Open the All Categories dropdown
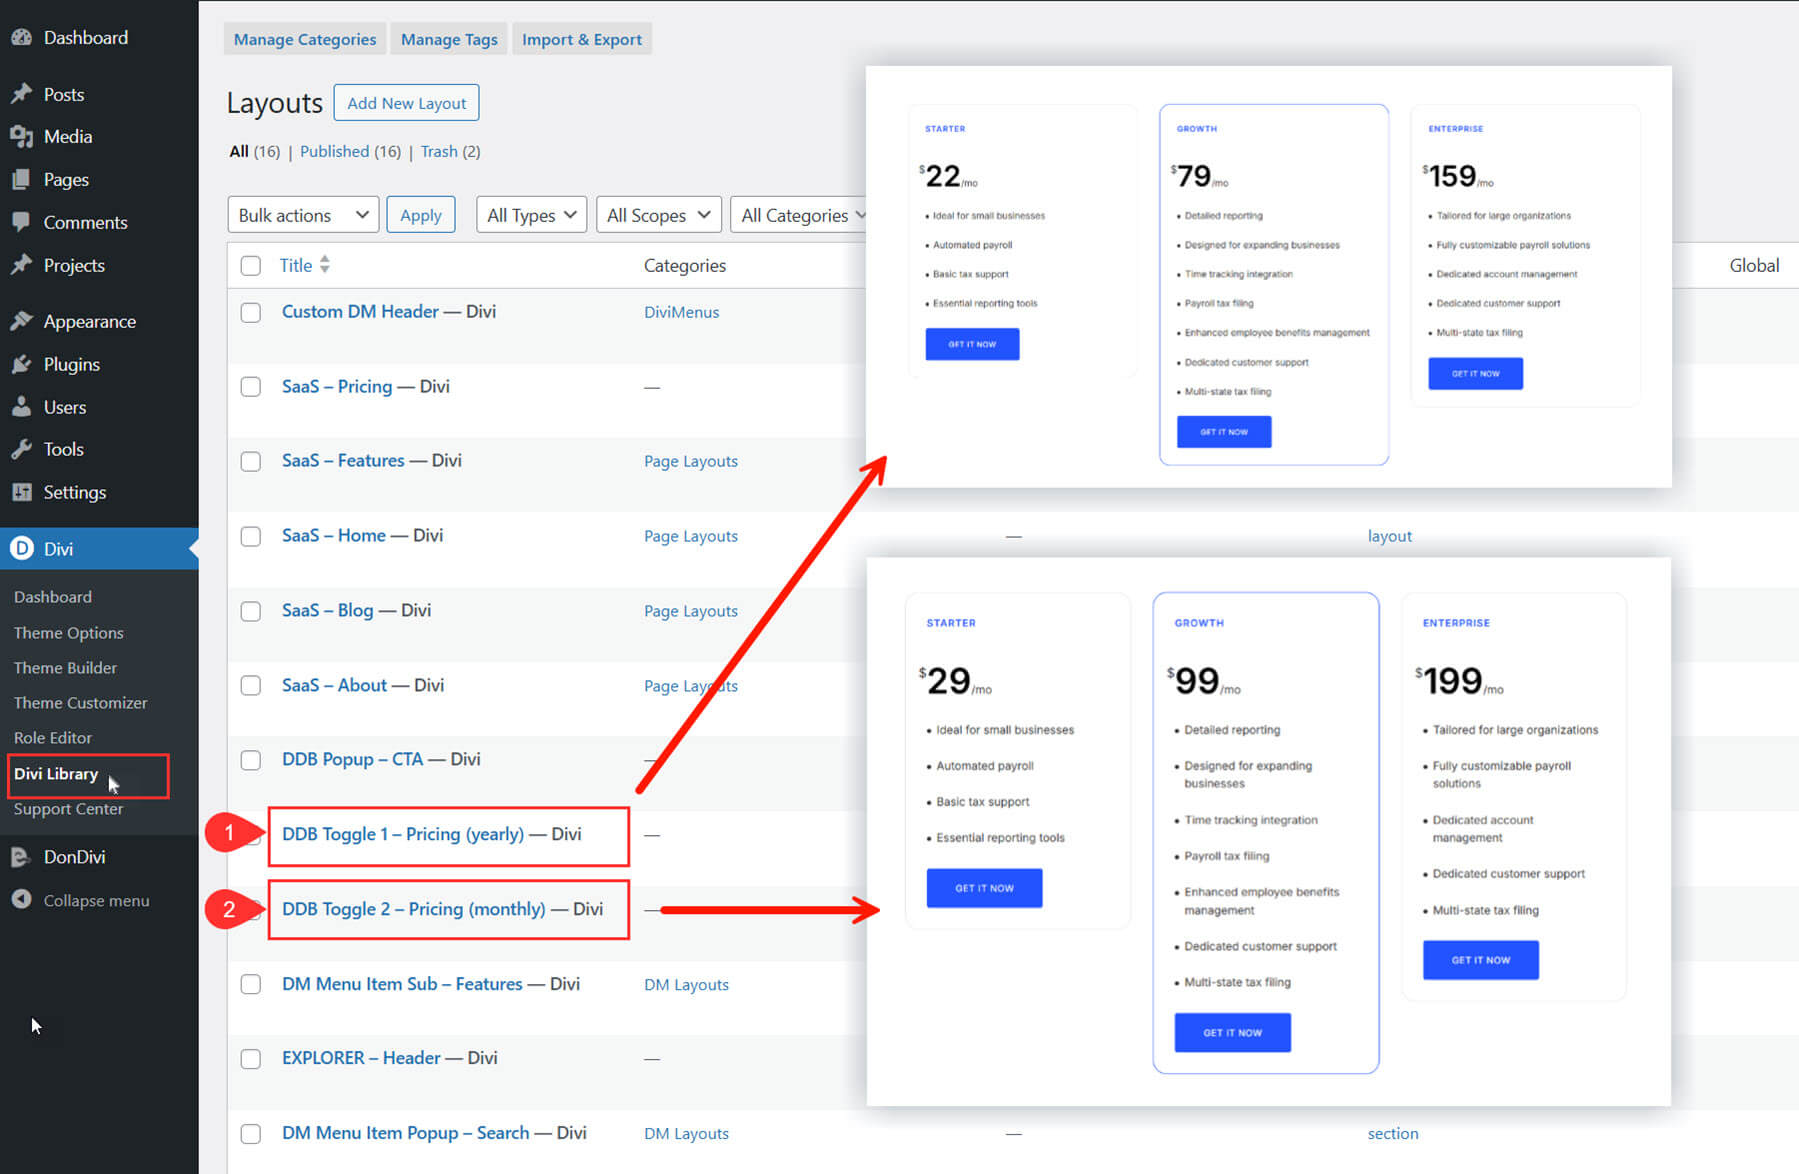1799x1174 pixels. pyautogui.click(x=800, y=214)
